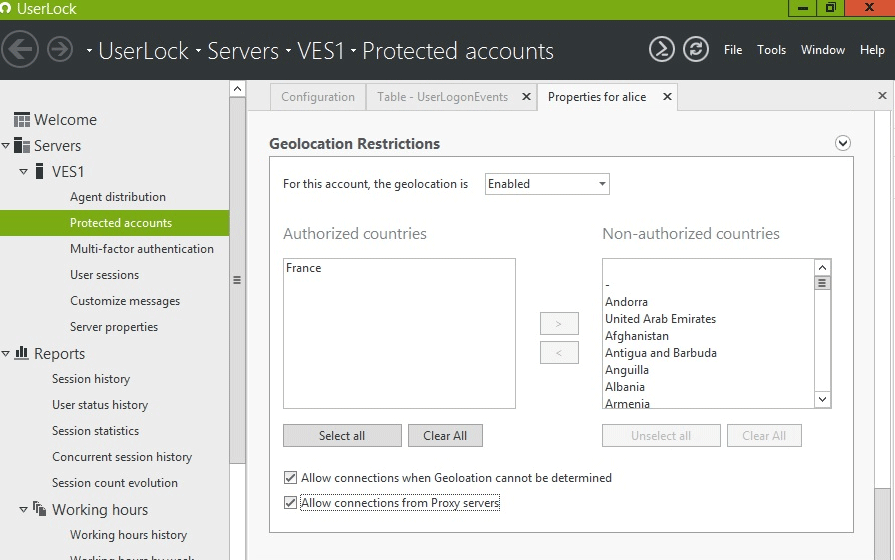Click the refresh circle icon
The width and height of the screenshot is (895, 560).
(696, 50)
